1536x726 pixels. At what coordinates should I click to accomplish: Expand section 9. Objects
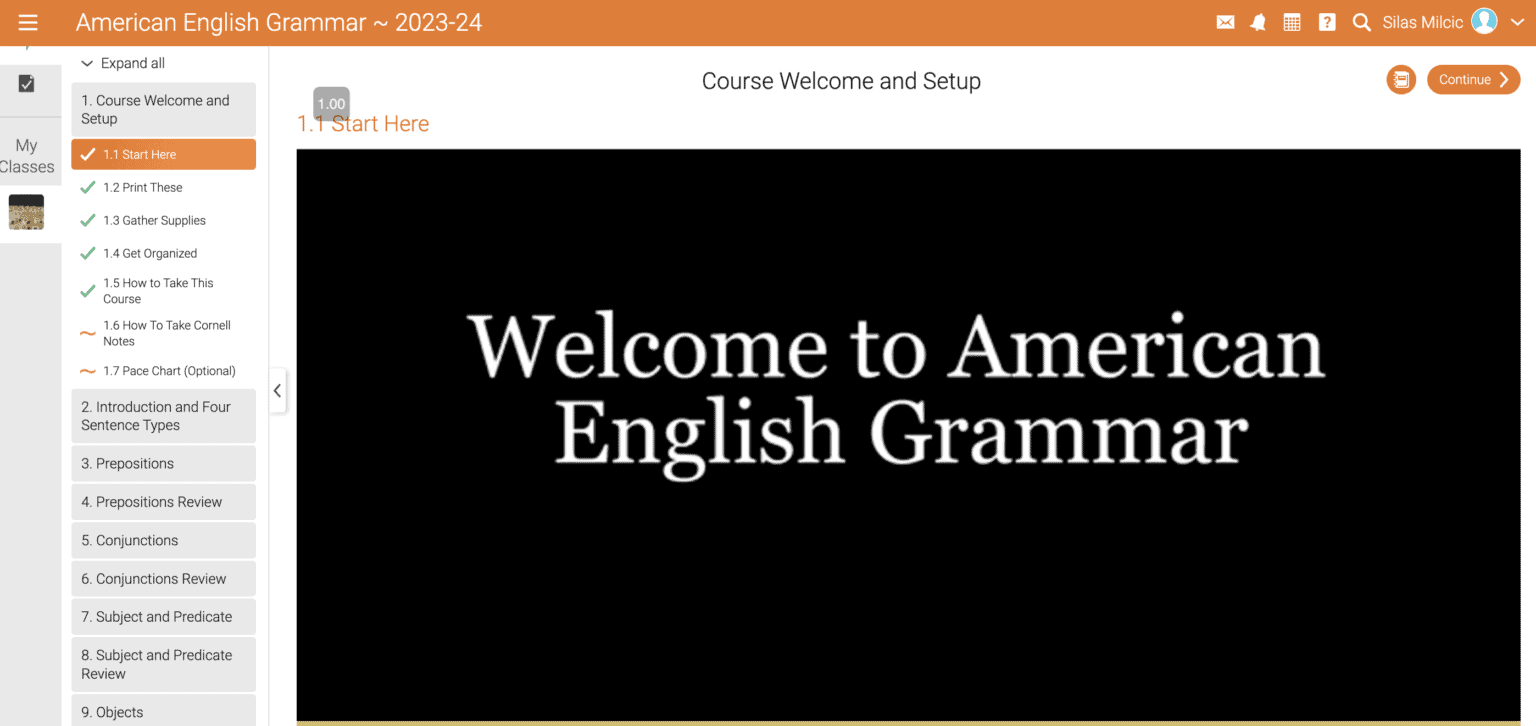point(163,710)
